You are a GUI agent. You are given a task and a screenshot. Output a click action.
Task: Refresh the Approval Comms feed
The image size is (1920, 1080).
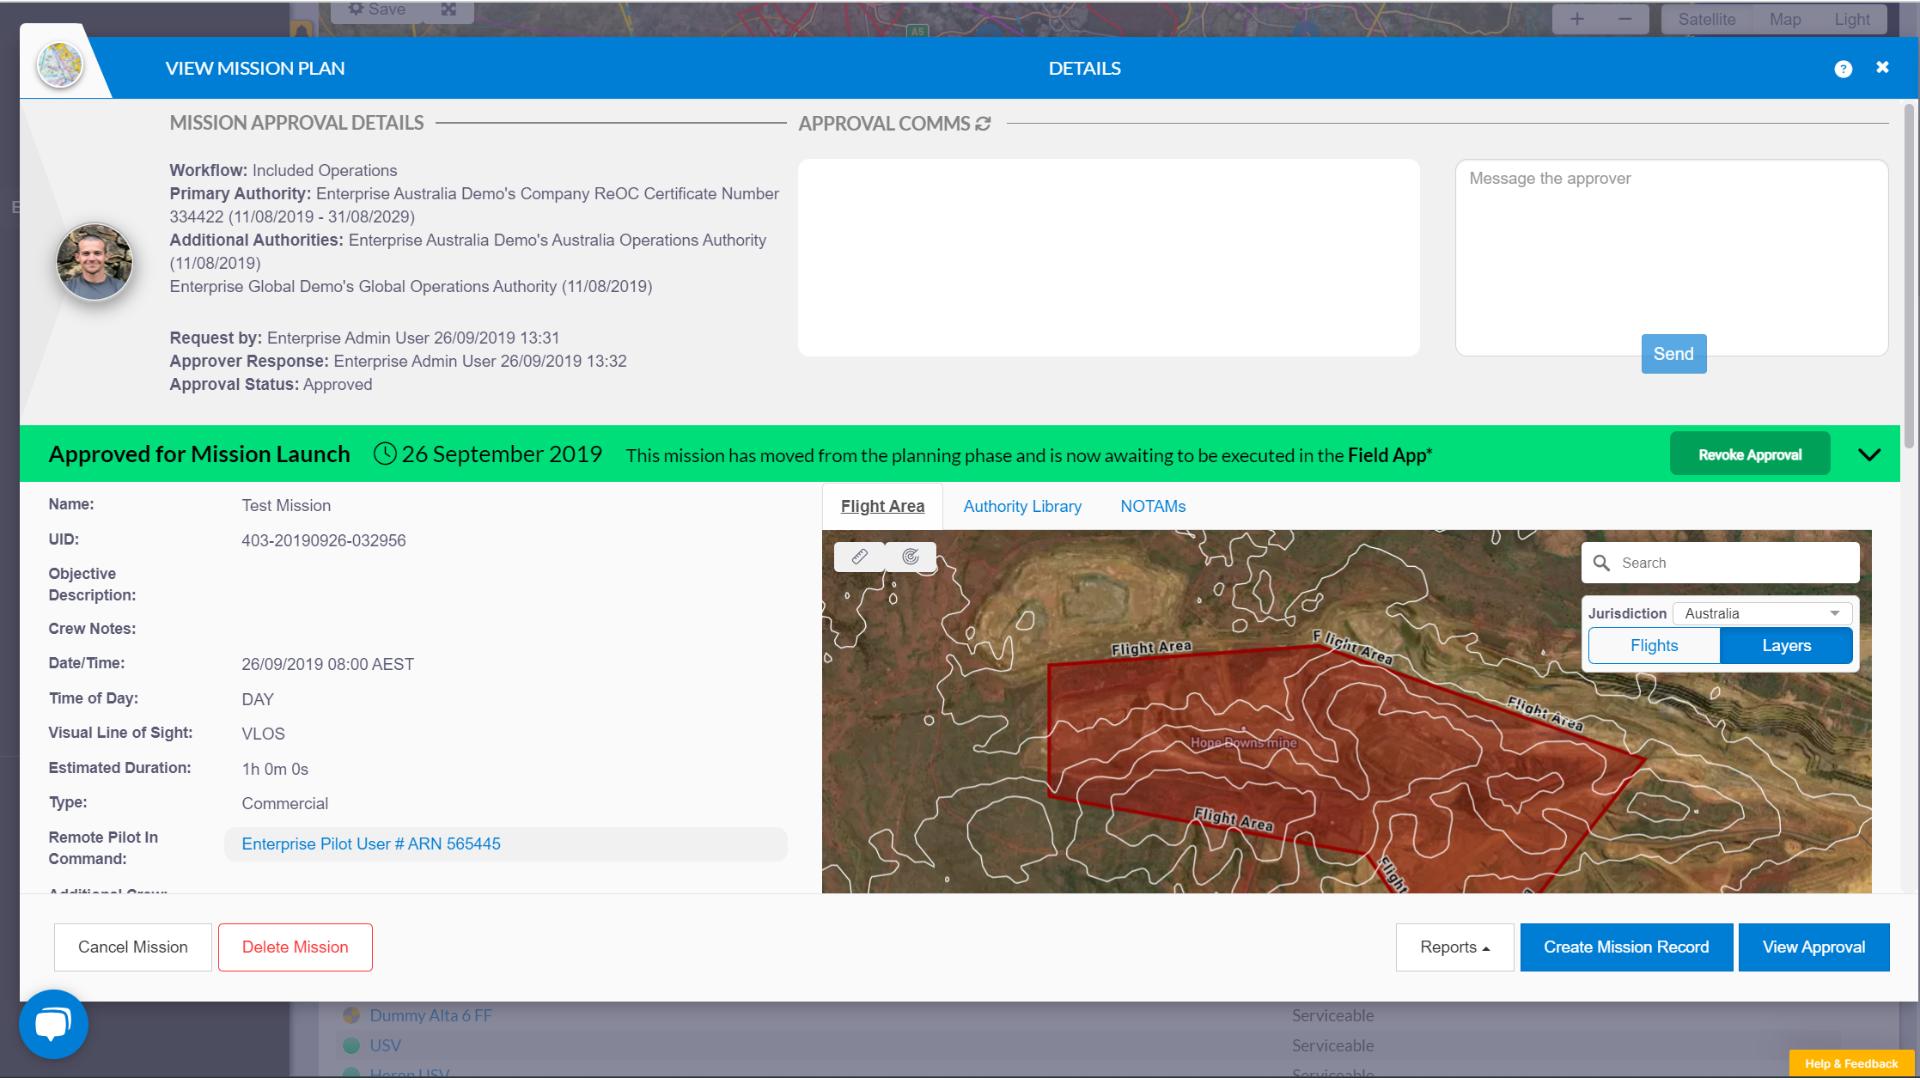981,123
